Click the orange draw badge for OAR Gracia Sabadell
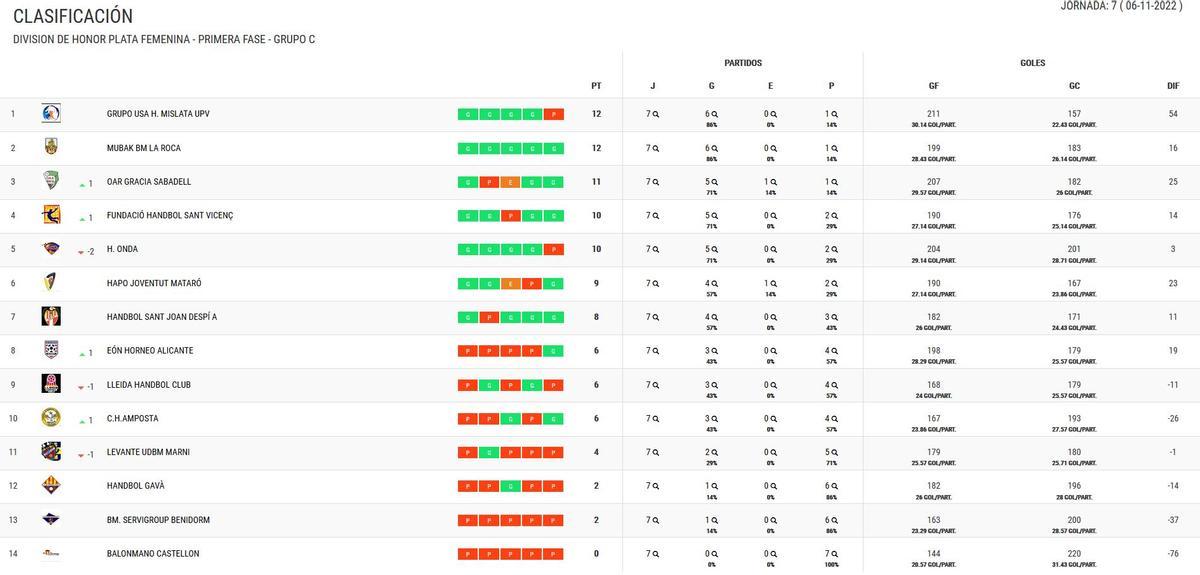This screenshot has height=575, width=1200. click(x=510, y=182)
